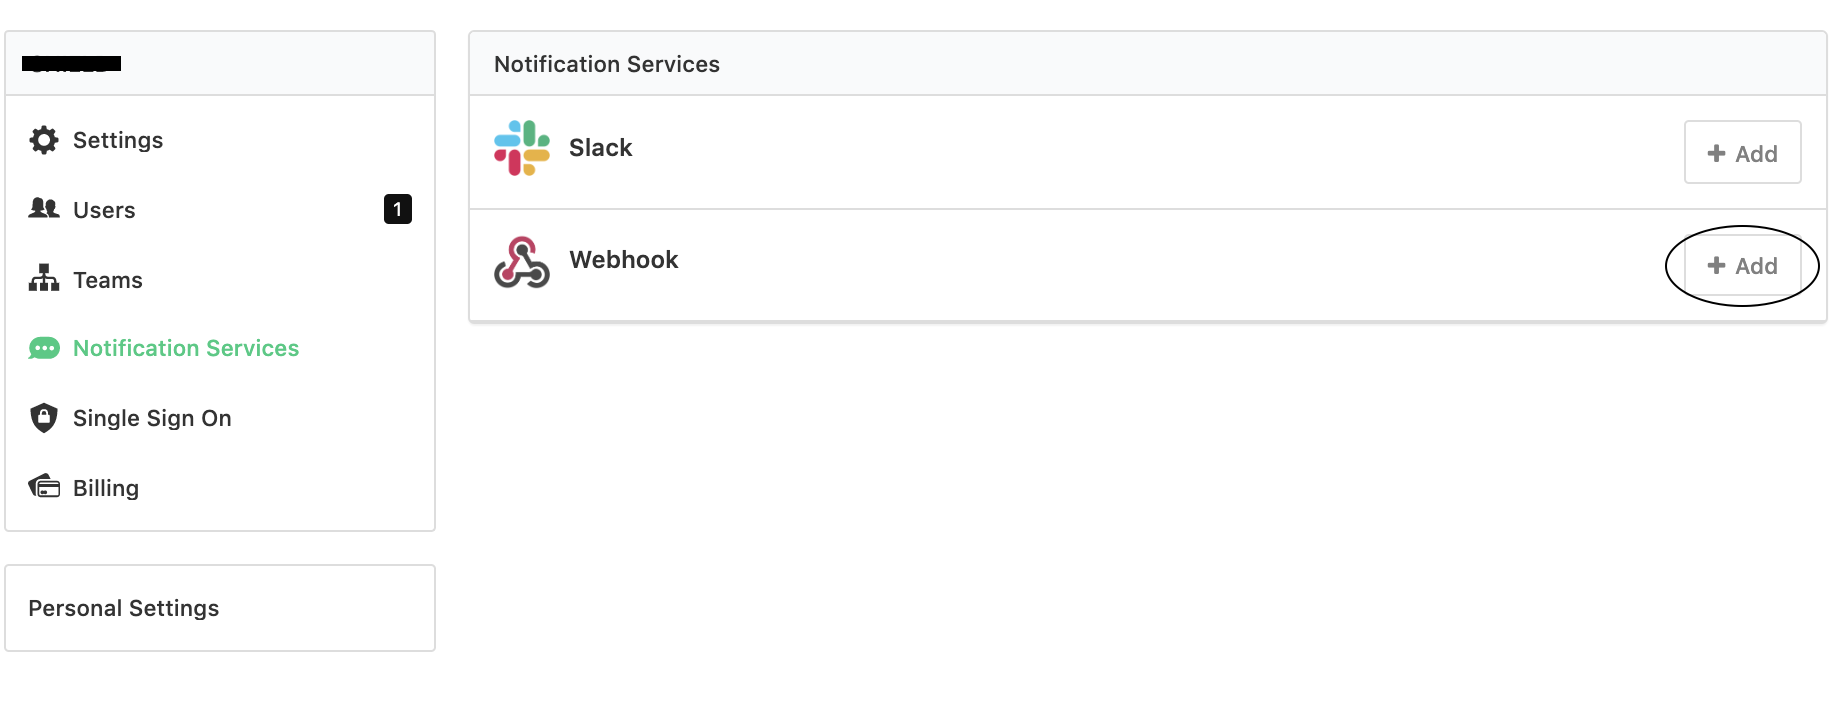The height and width of the screenshot is (708, 1832).
Task: Click the Webhook service name
Action: click(624, 260)
